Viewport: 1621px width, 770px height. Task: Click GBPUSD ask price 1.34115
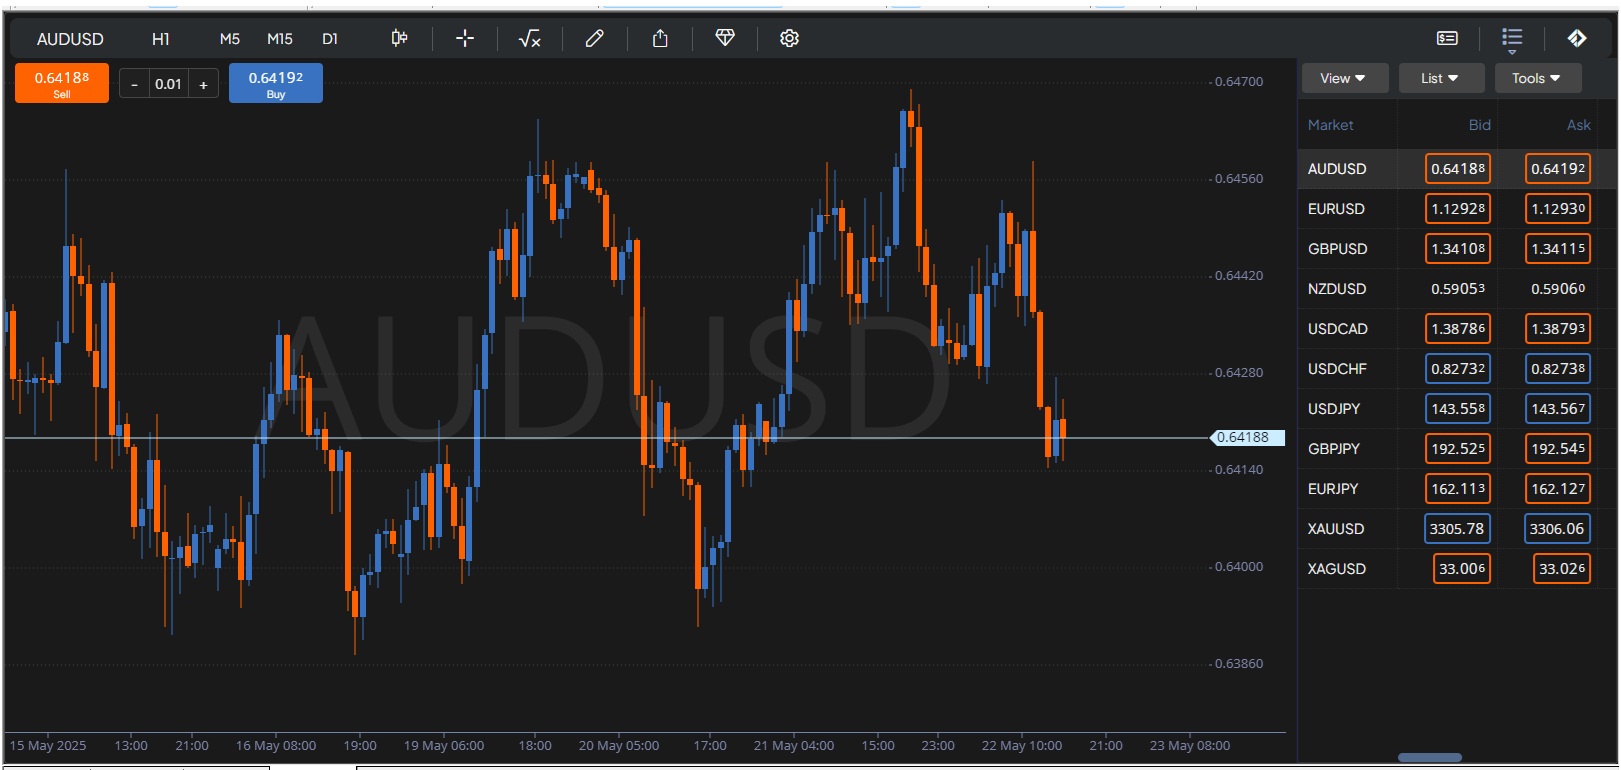1558,249
